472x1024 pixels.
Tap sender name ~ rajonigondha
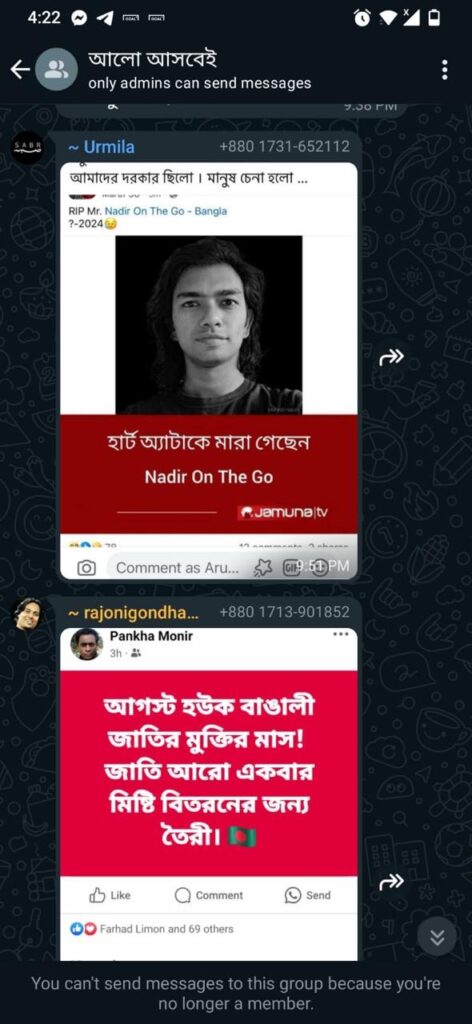click(134, 613)
